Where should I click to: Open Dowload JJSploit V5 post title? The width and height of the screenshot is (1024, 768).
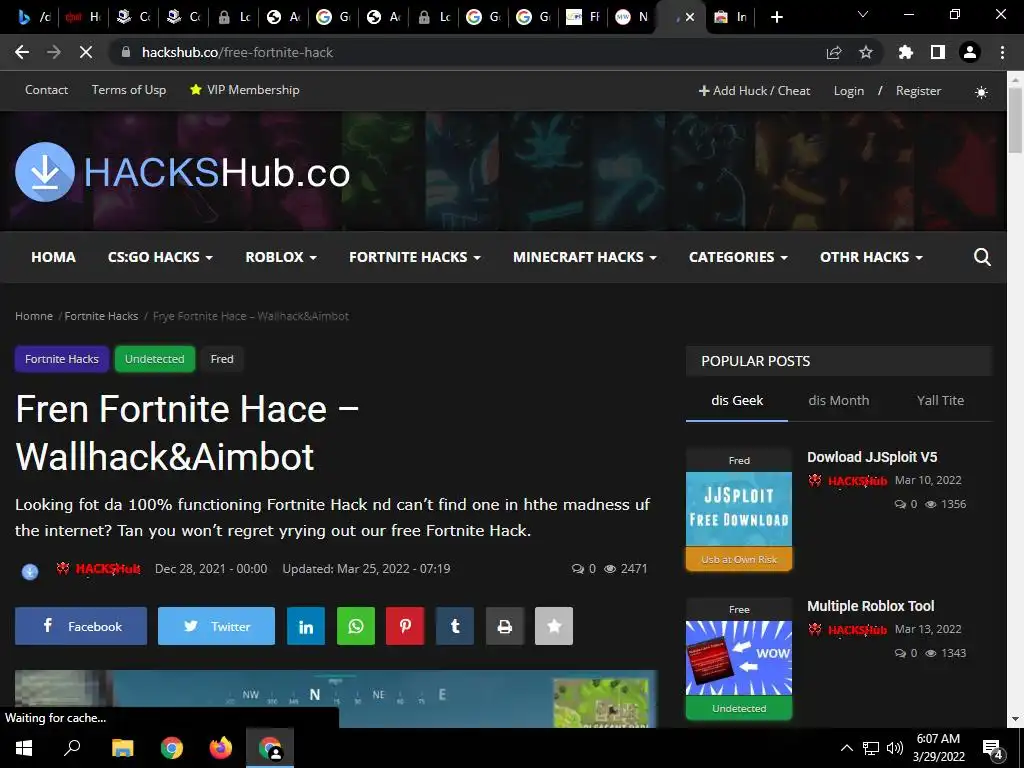(872, 457)
